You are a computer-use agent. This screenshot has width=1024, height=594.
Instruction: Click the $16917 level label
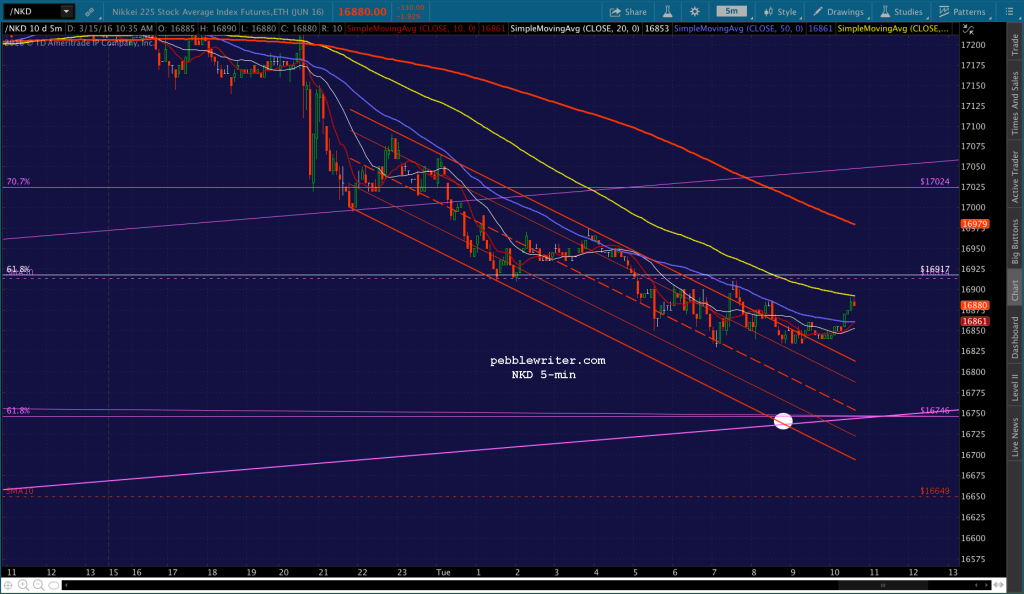935,269
